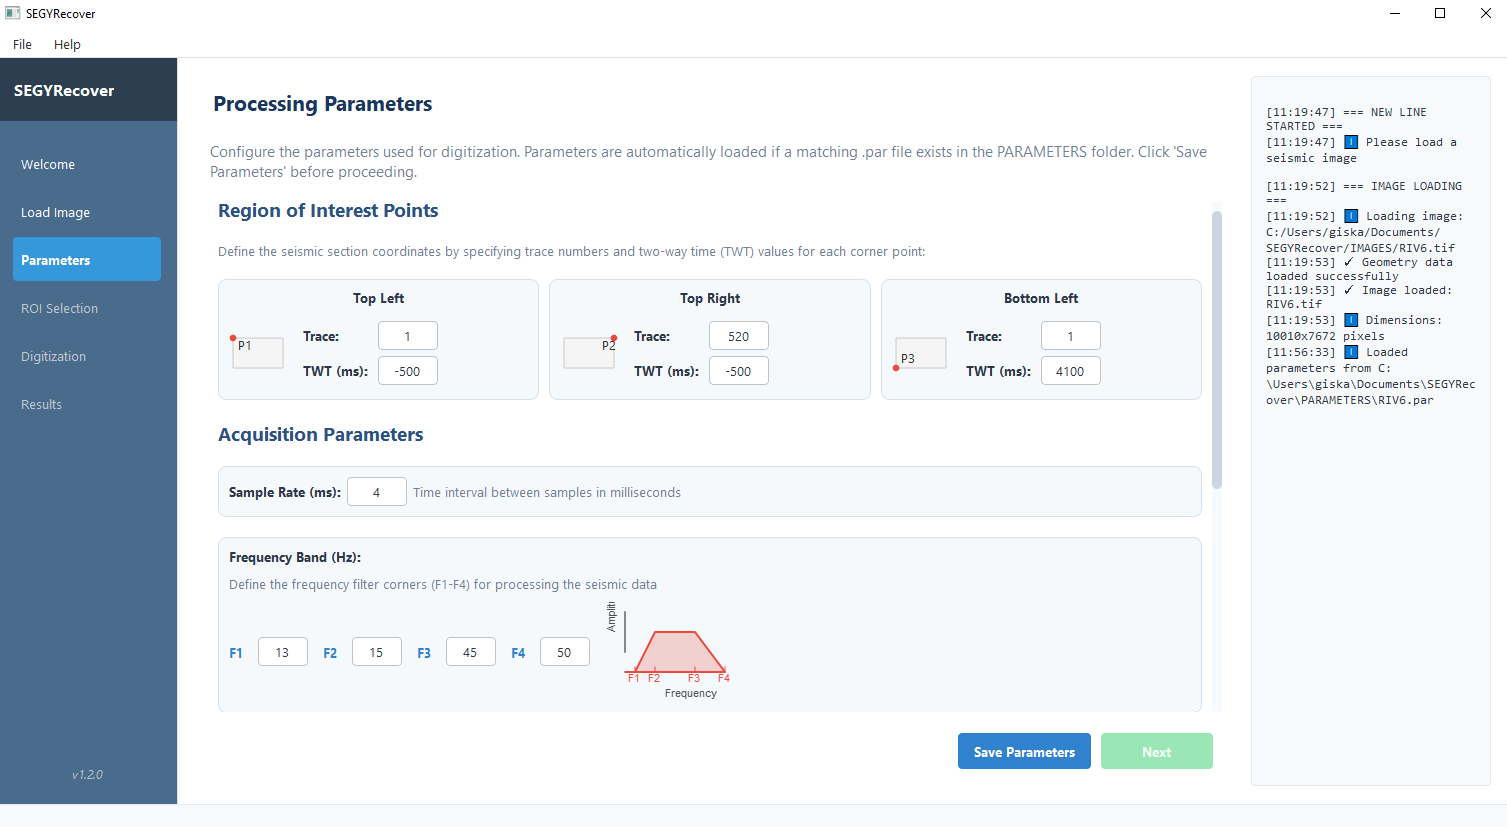The image size is (1507, 827).
Task: Click the F2 frequency field
Action: pos(377,652)
